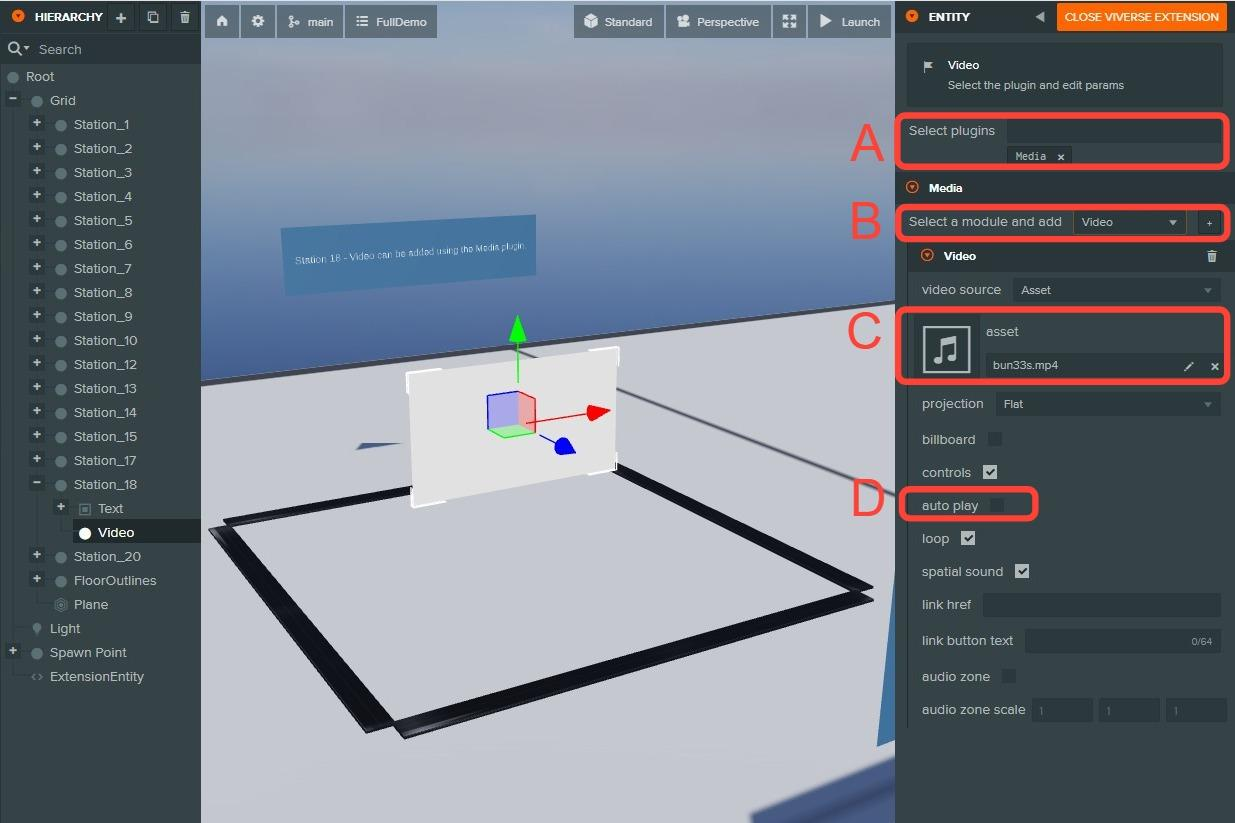Open the video source Asset dropdown
The height and width of the screenshot is (823, 1235).
[1115, 290]
